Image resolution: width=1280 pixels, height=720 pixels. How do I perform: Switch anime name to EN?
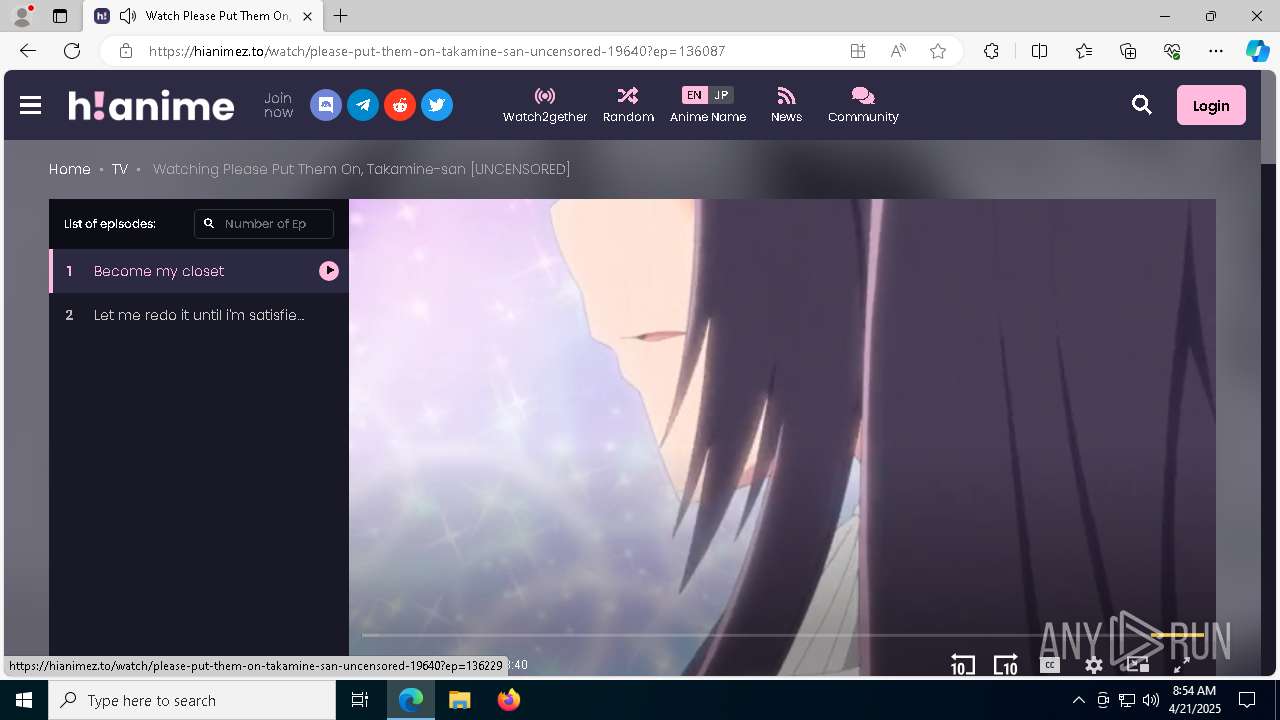tap(694, 95)
